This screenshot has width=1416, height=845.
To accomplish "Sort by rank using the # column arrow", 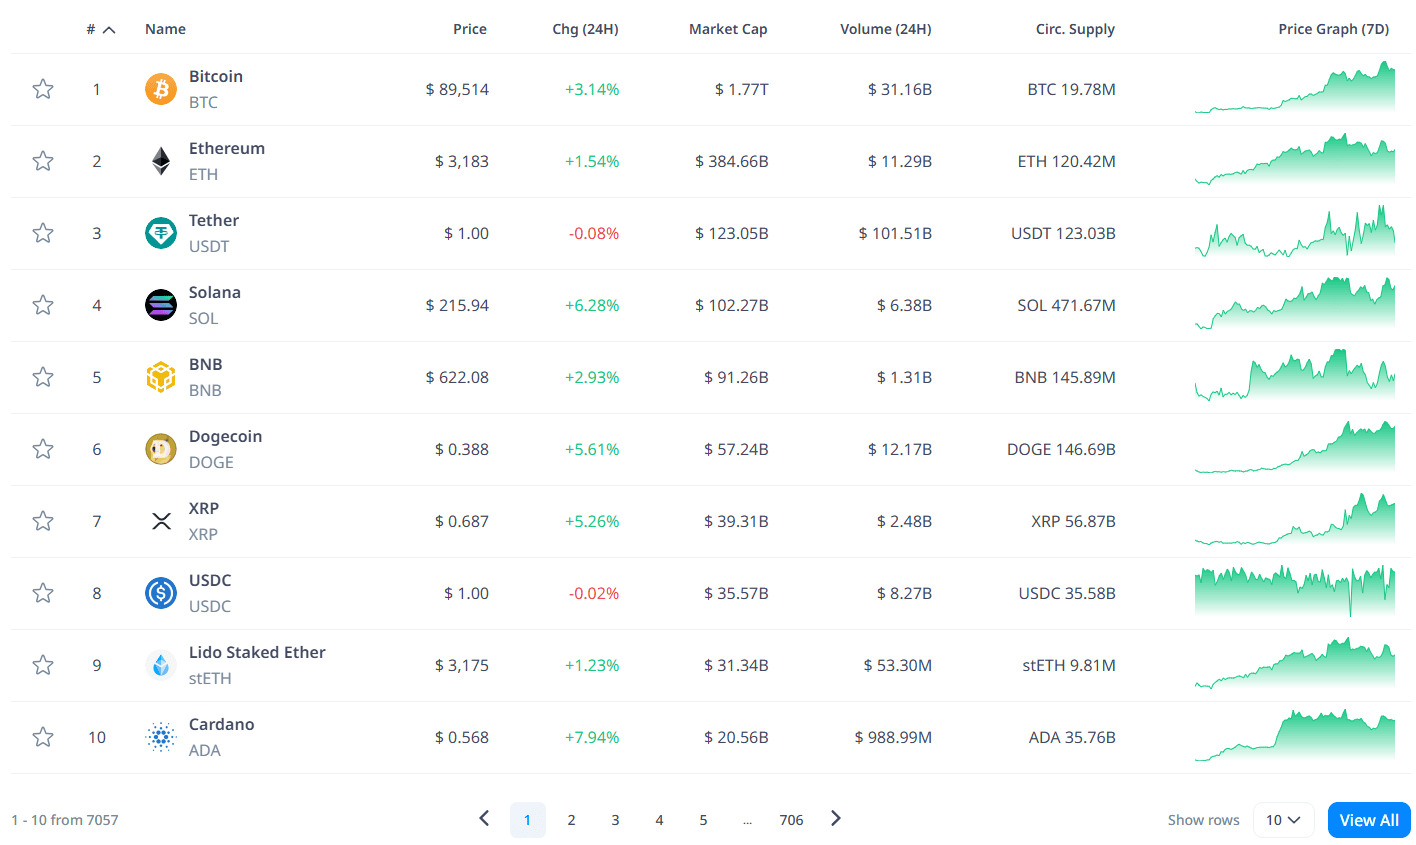I will 109,30.
